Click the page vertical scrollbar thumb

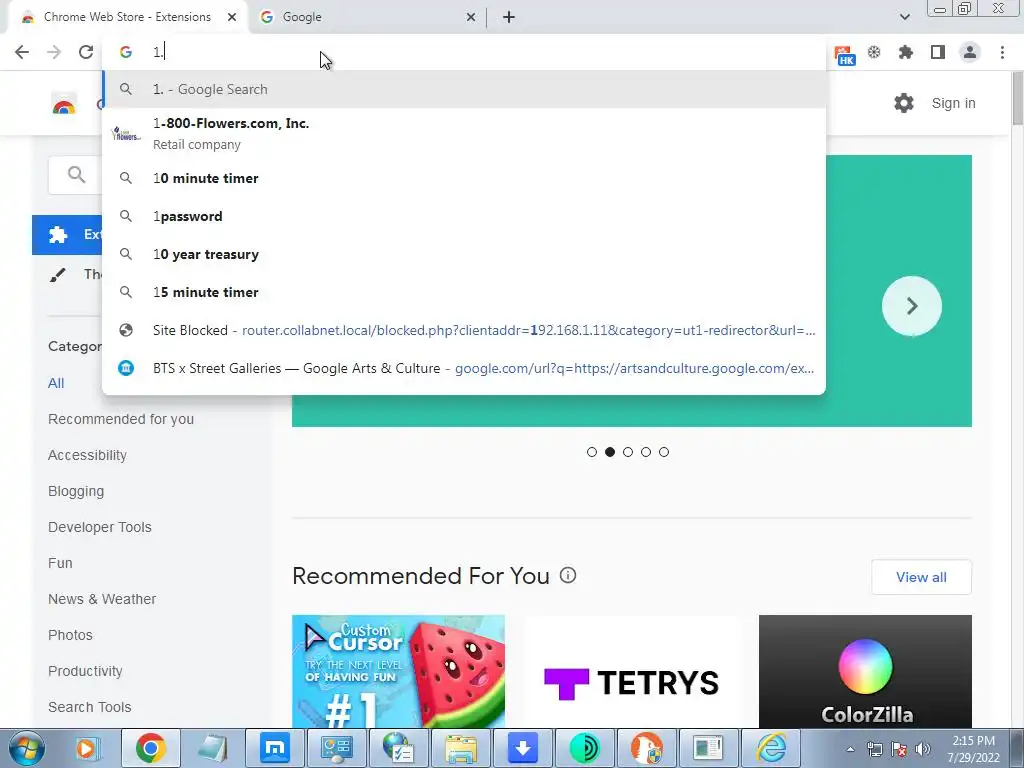coord(1017,99)
